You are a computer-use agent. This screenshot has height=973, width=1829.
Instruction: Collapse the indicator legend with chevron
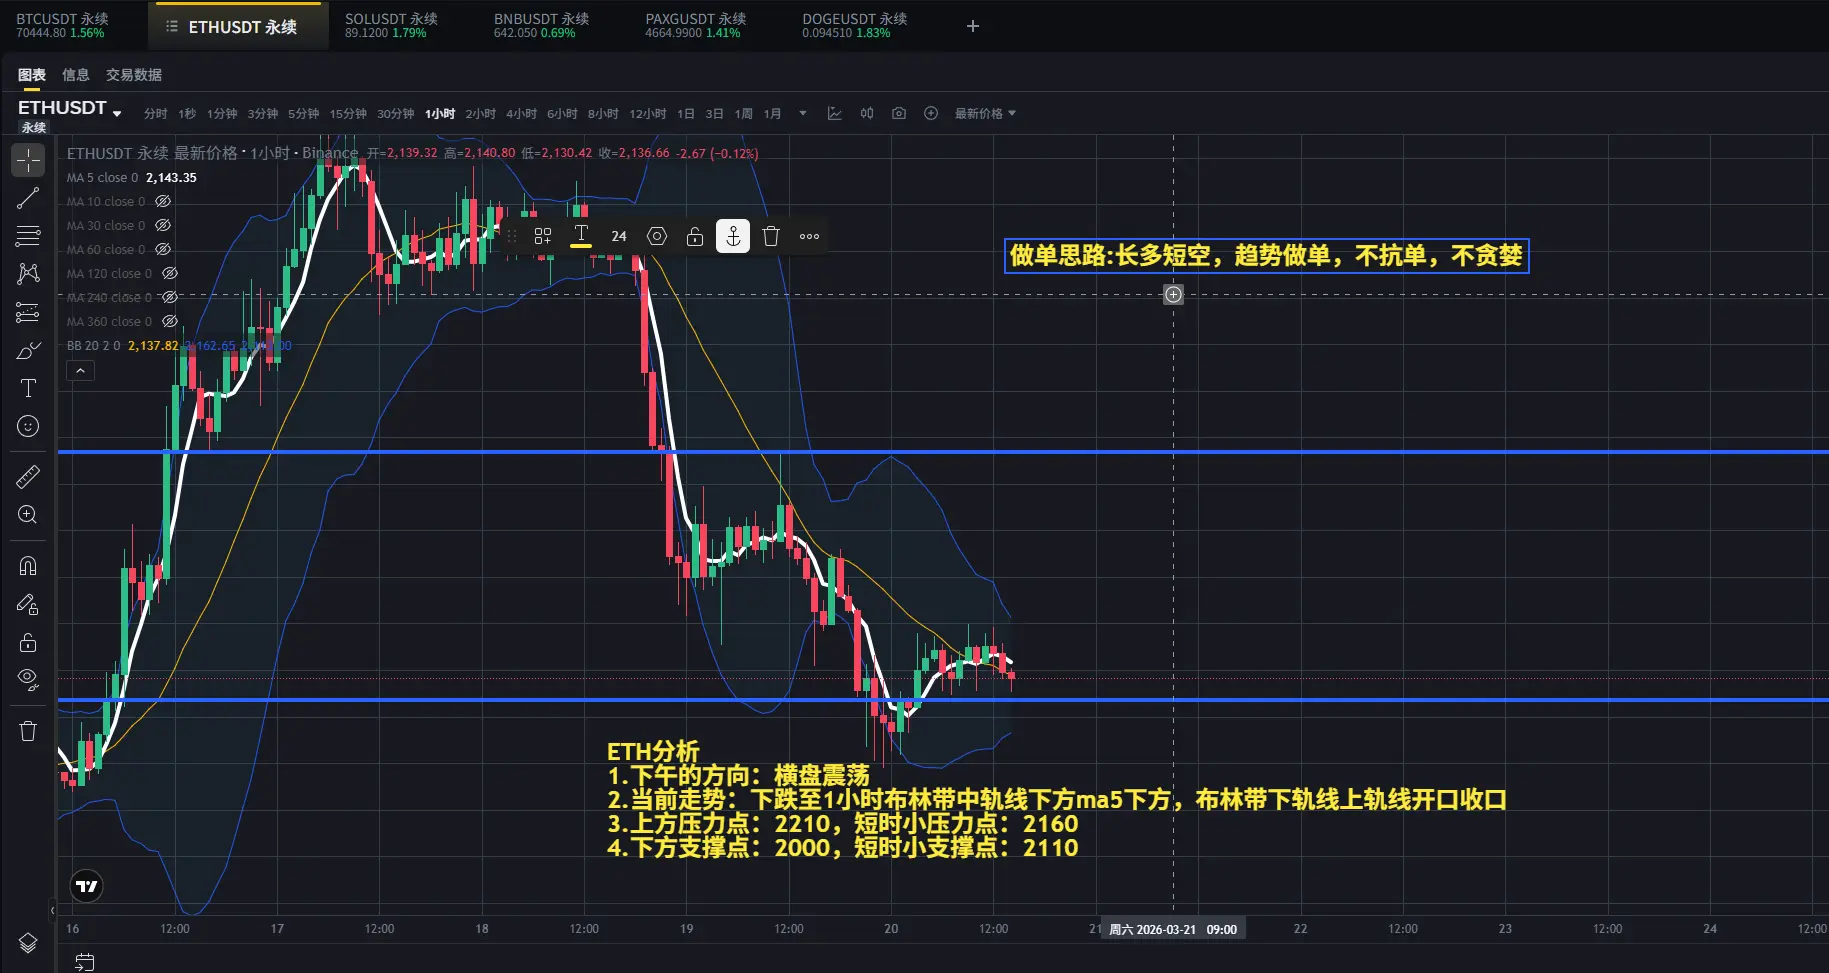pos(80,371)
